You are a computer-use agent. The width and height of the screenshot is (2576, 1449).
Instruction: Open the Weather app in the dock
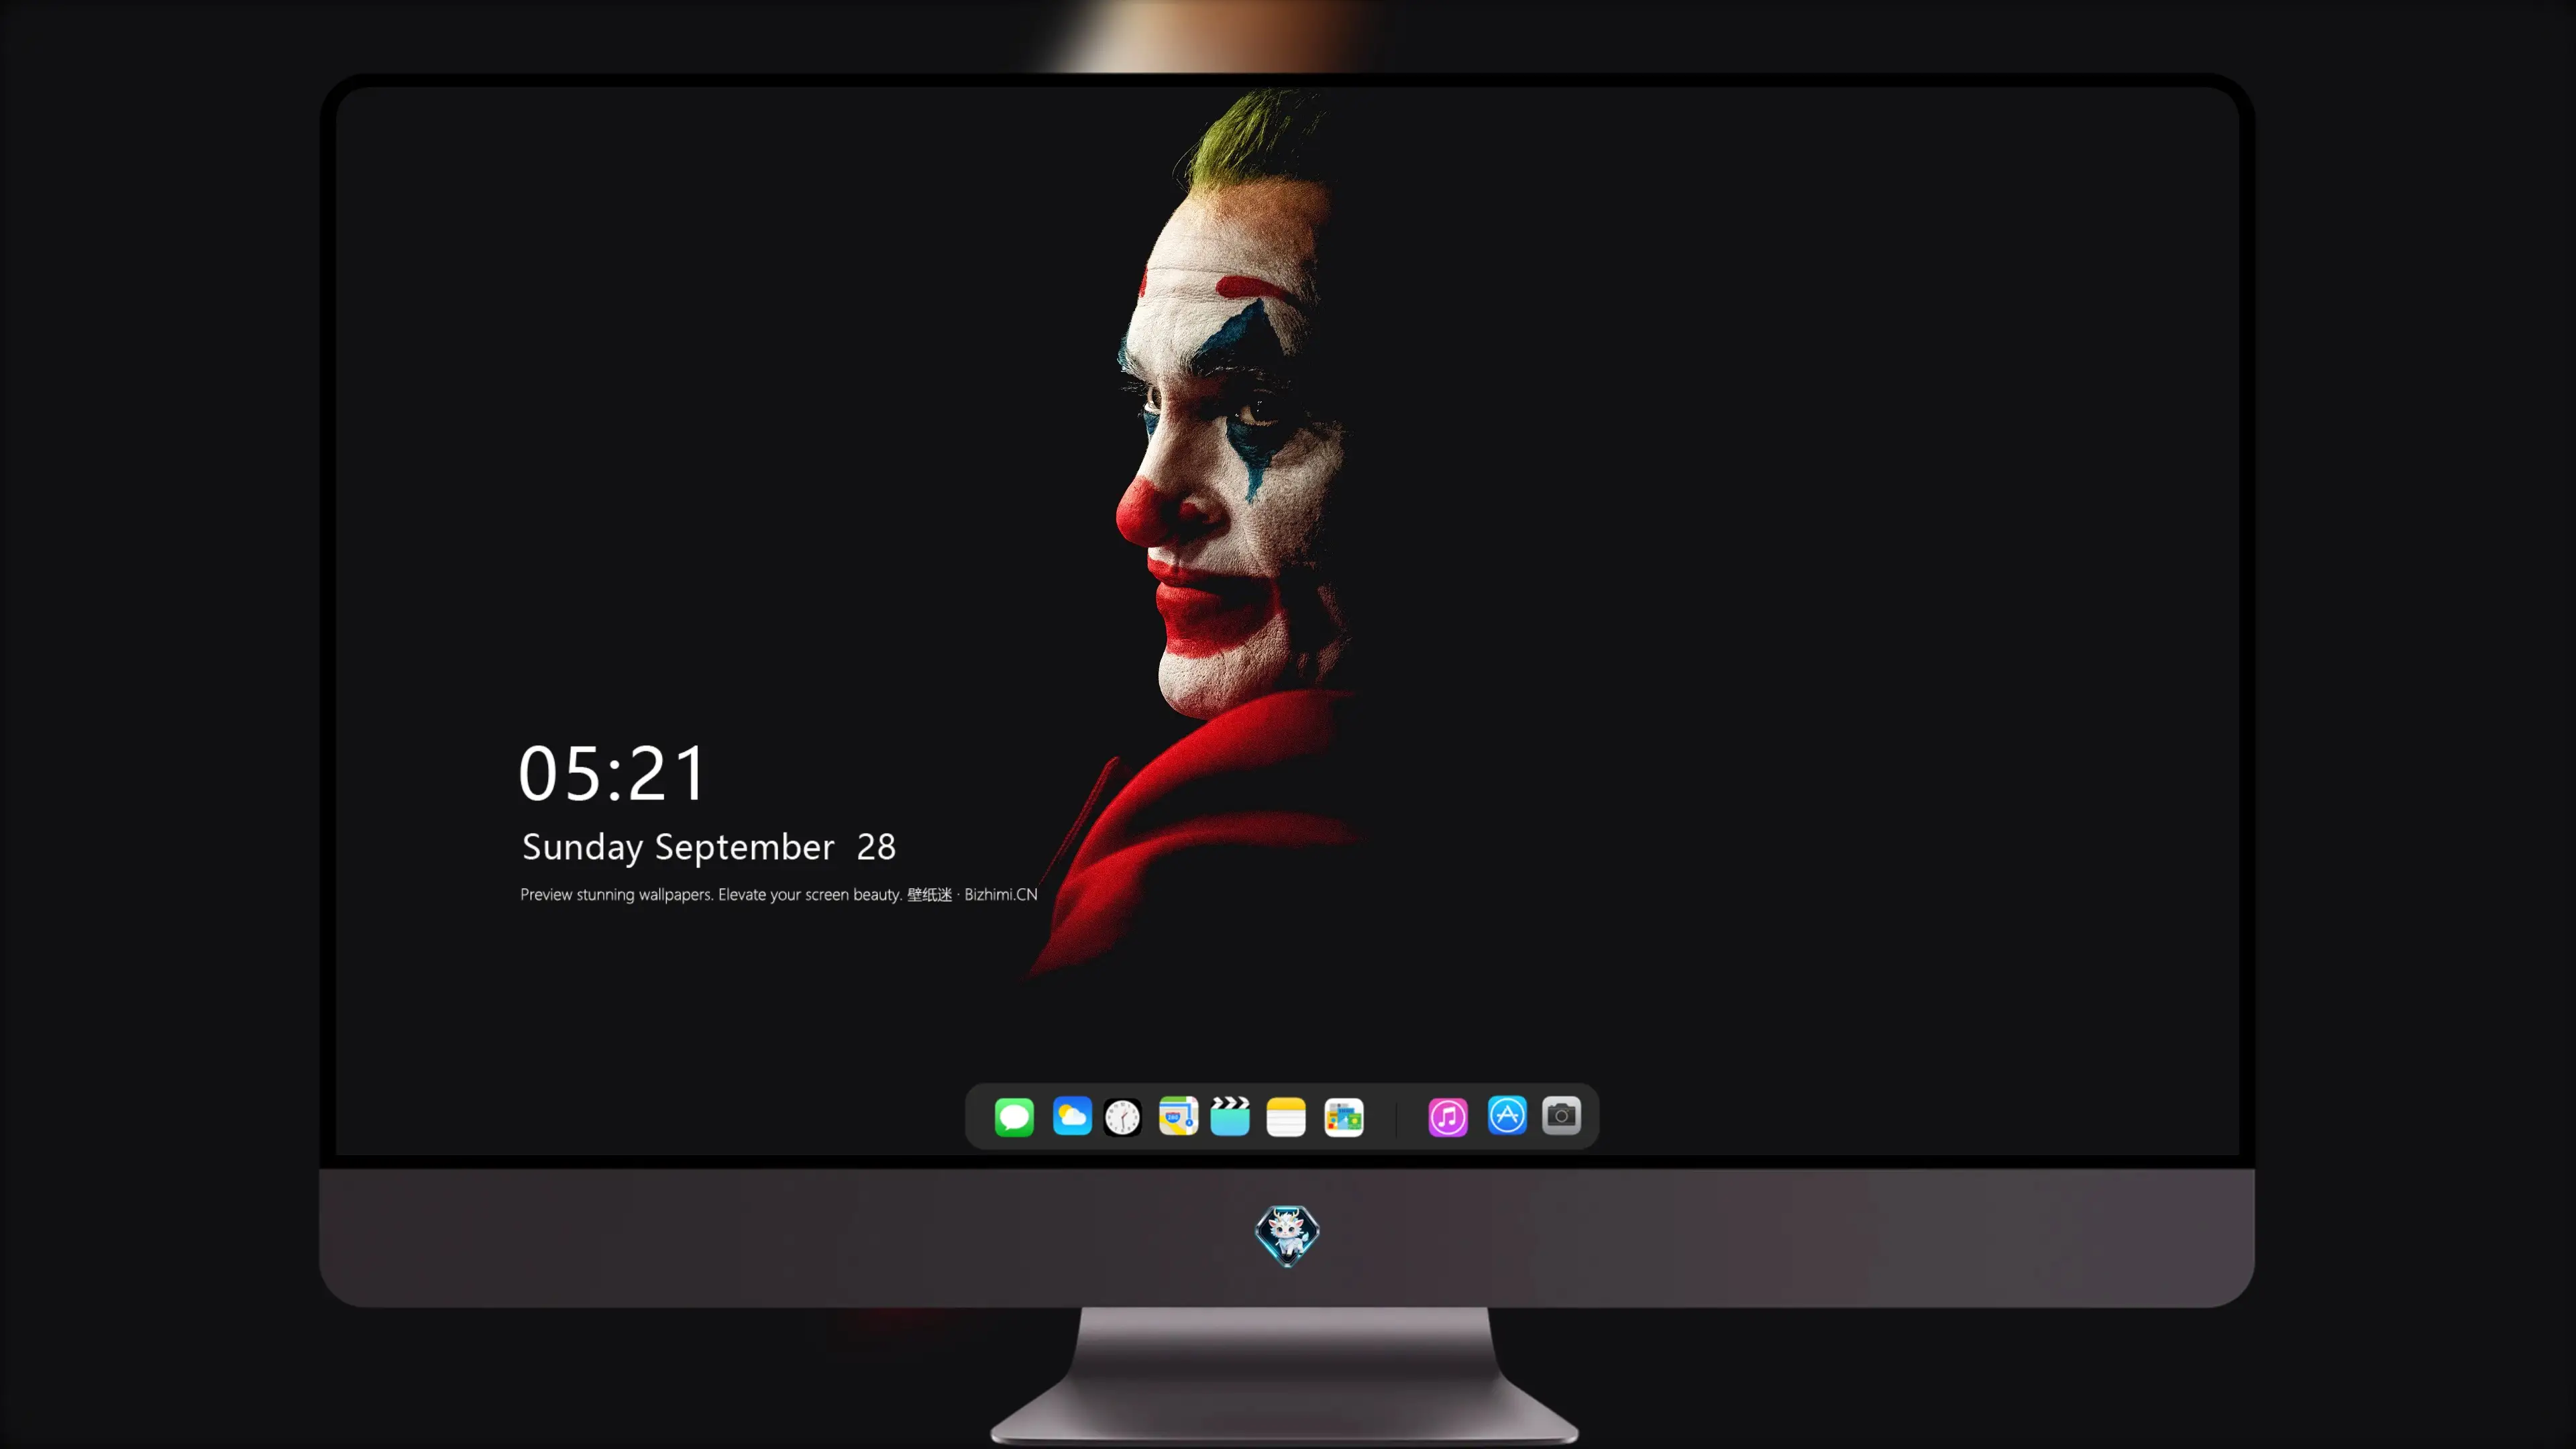coord(1071,1116)
